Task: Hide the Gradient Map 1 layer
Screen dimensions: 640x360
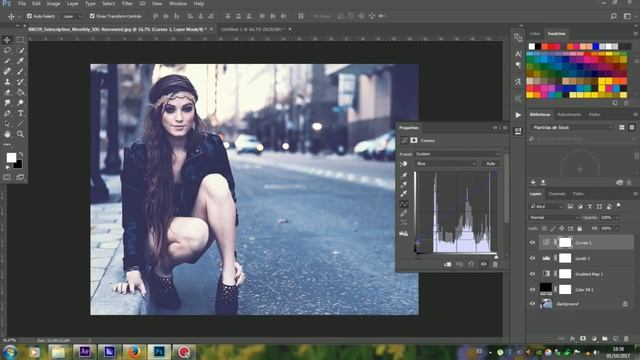Action: pyautogui.click(x=532, y=274)
